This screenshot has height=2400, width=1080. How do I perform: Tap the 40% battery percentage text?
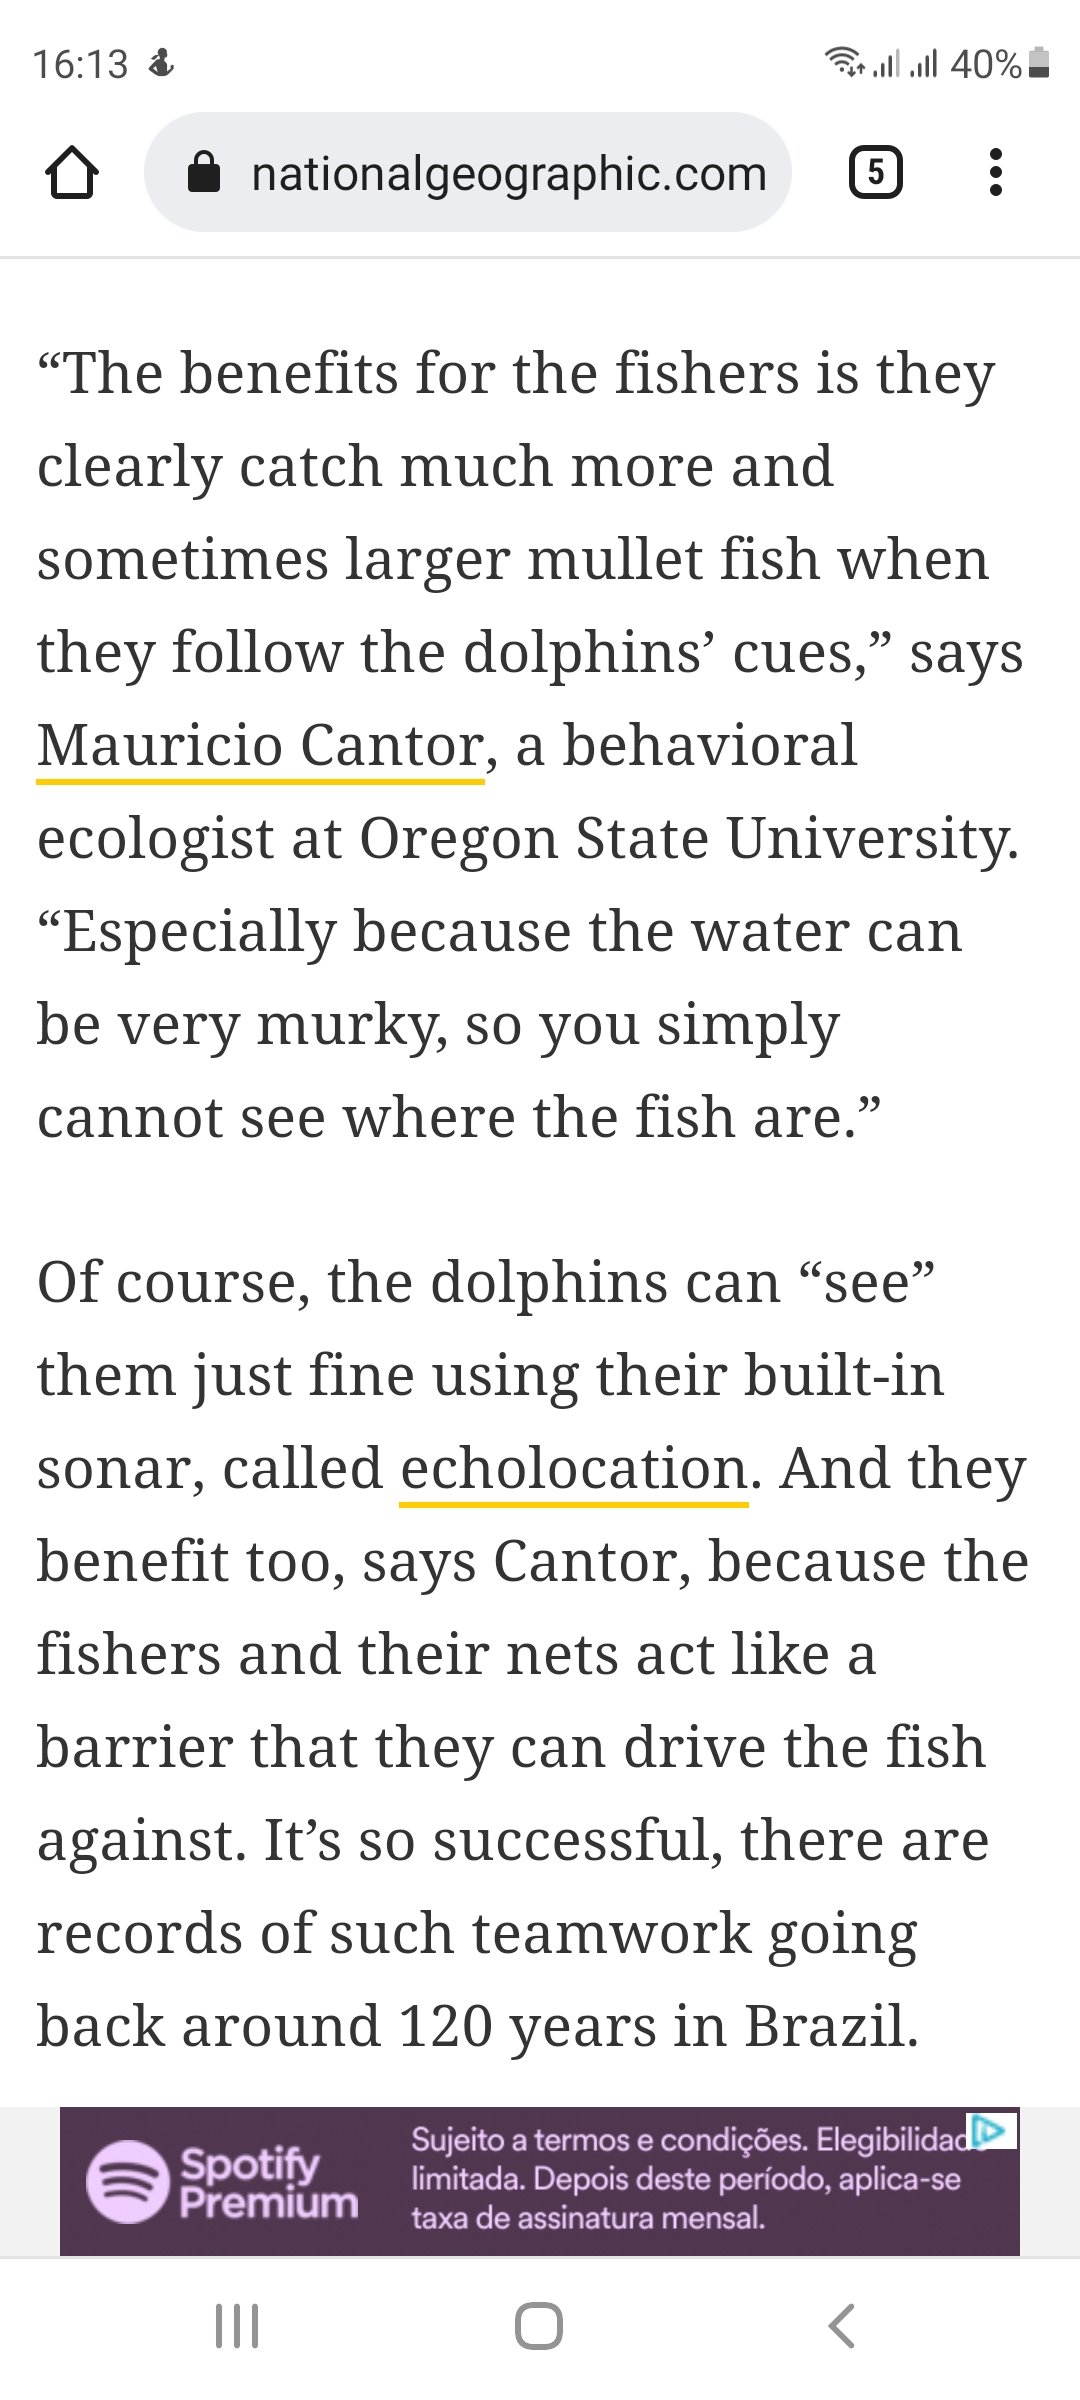point(985,65)
